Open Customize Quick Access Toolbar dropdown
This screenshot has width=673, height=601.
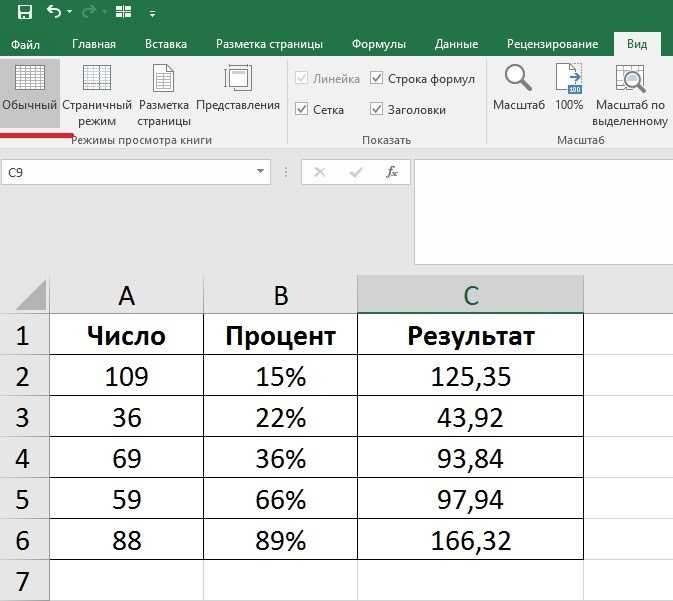(x=152, y=14)
